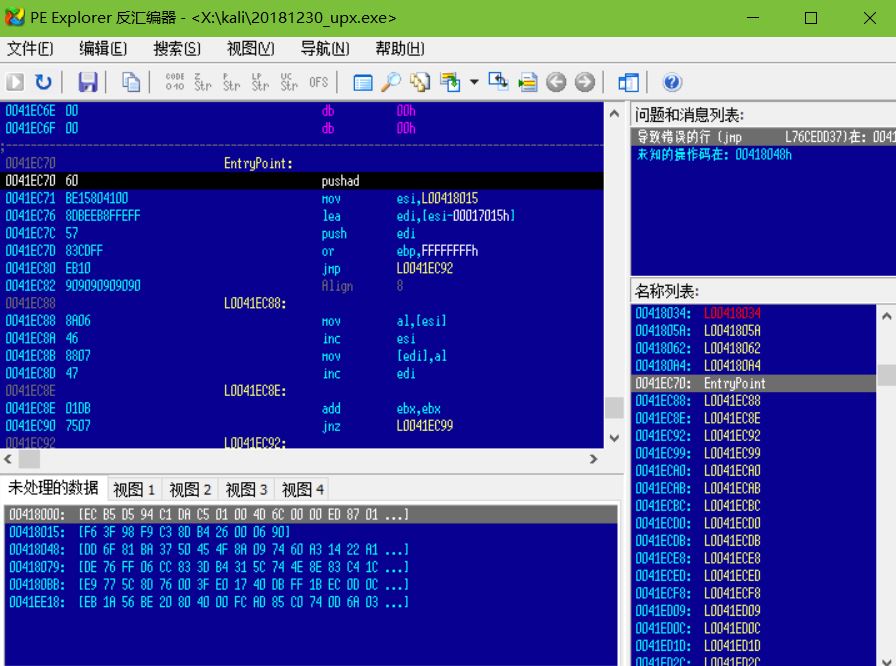
Task: Toggle the panel layout icon
Action: (x=629, y=82)
